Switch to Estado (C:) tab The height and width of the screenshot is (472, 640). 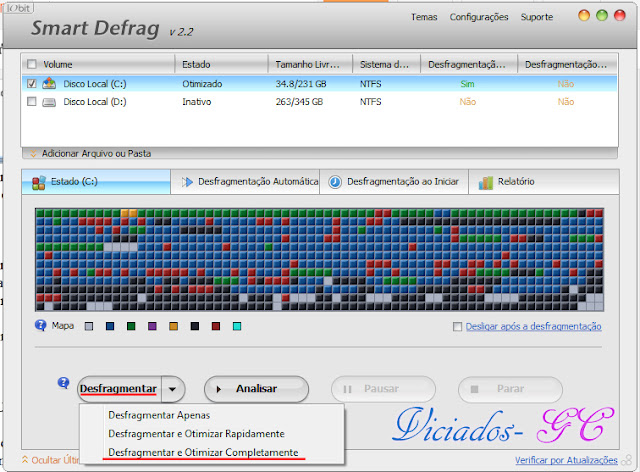pos(96,182)
